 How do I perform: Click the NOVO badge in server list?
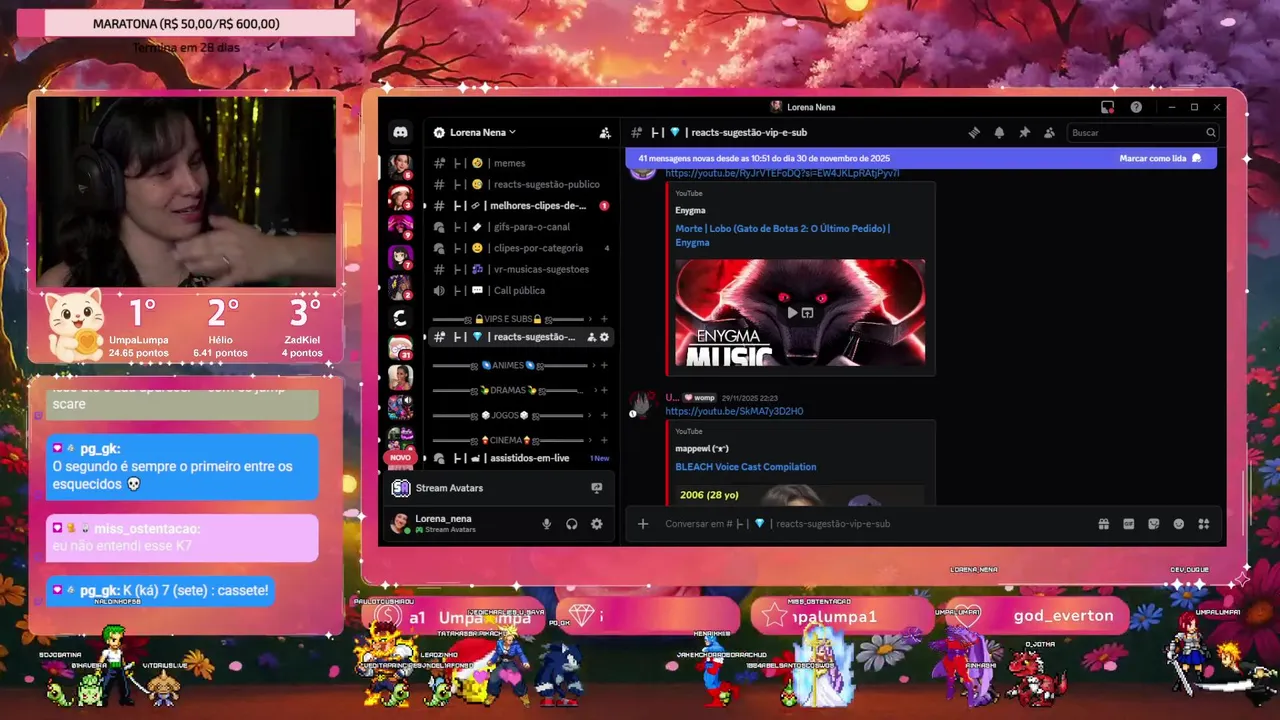[x=400, y=457]
